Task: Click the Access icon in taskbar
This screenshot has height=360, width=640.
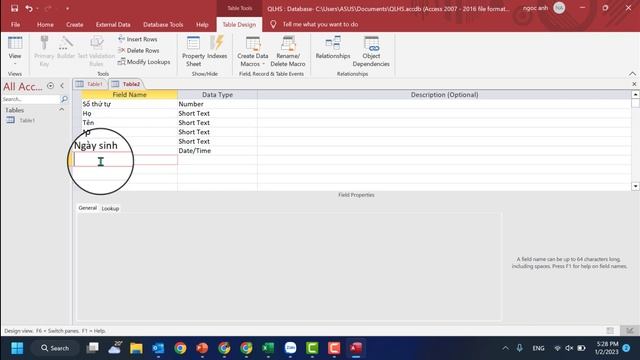Action: click(356, 348)
